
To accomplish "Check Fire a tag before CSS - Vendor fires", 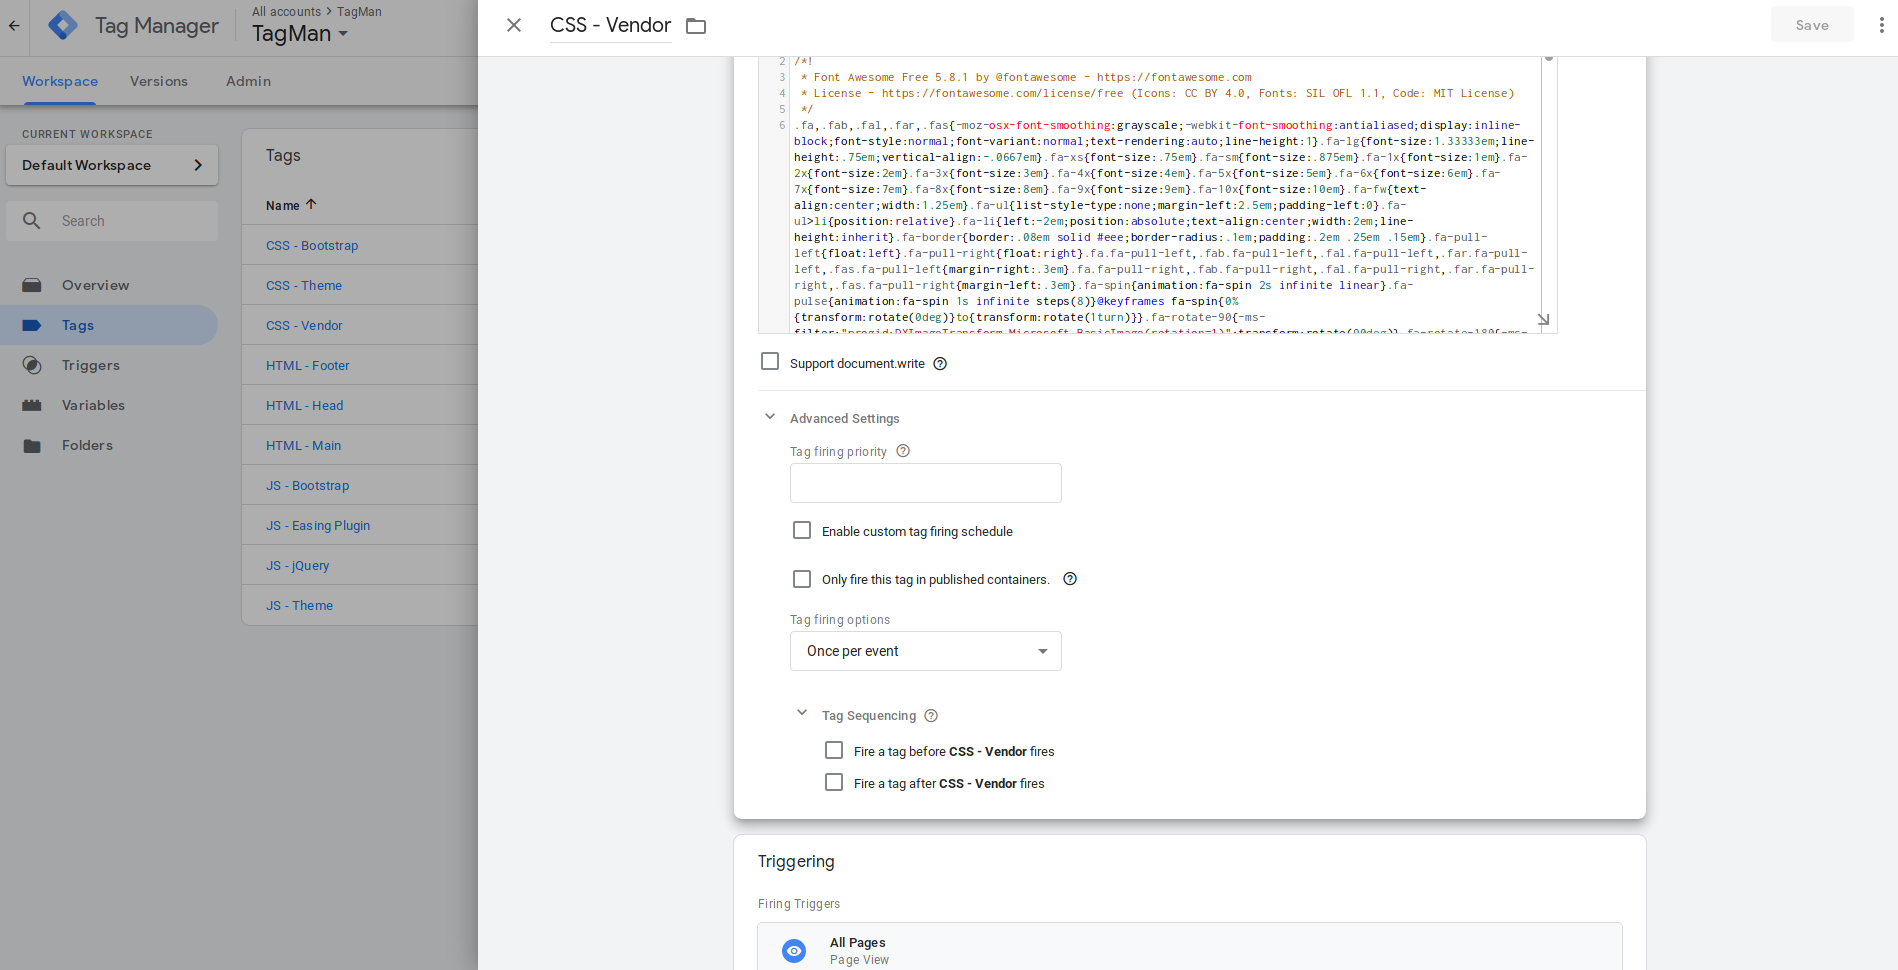I will coord(834,750).
